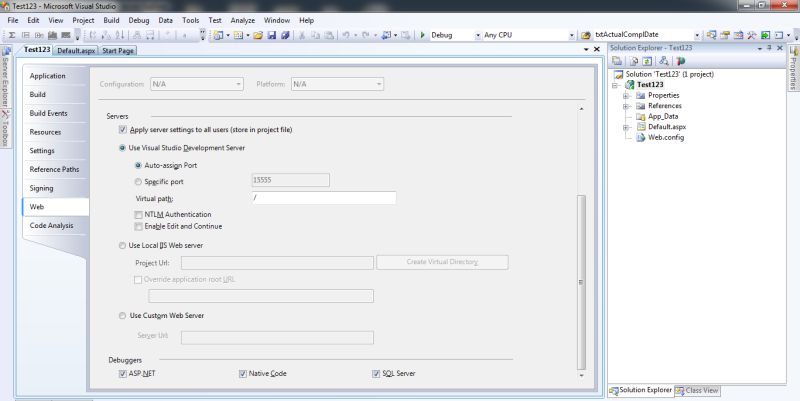Click the Find in Files icon beside txtActualComplDate
The width and height of the screenshot is (800, 401).
(585, 35)
